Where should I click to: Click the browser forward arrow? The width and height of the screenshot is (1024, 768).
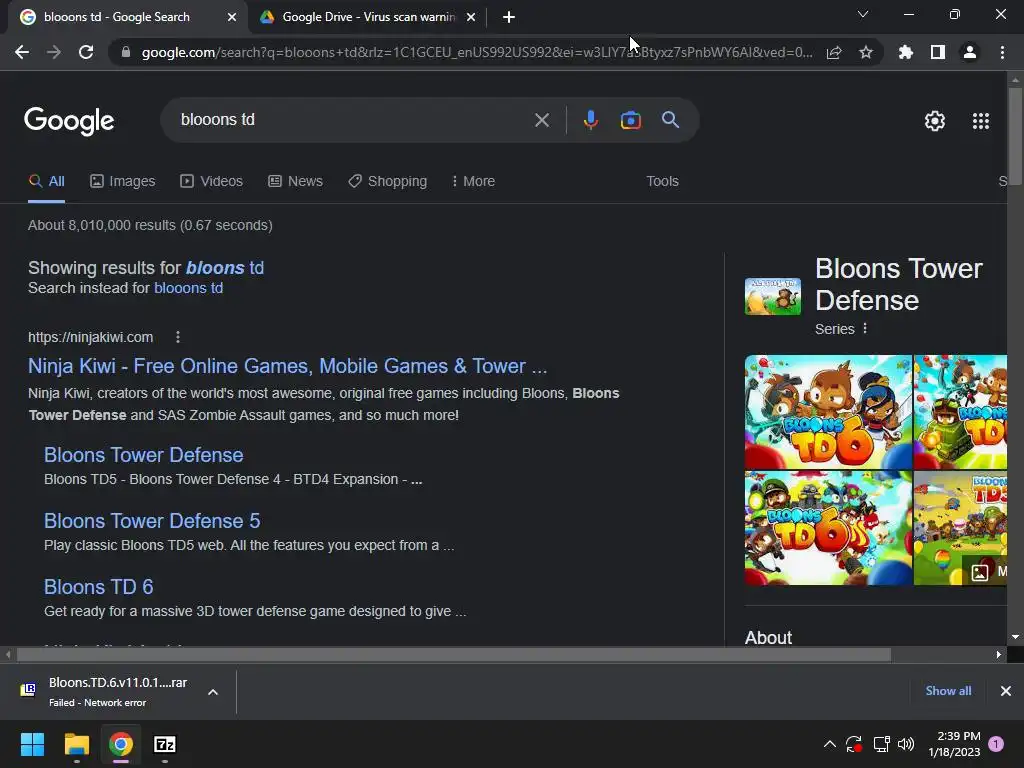(x=54, y=52)
